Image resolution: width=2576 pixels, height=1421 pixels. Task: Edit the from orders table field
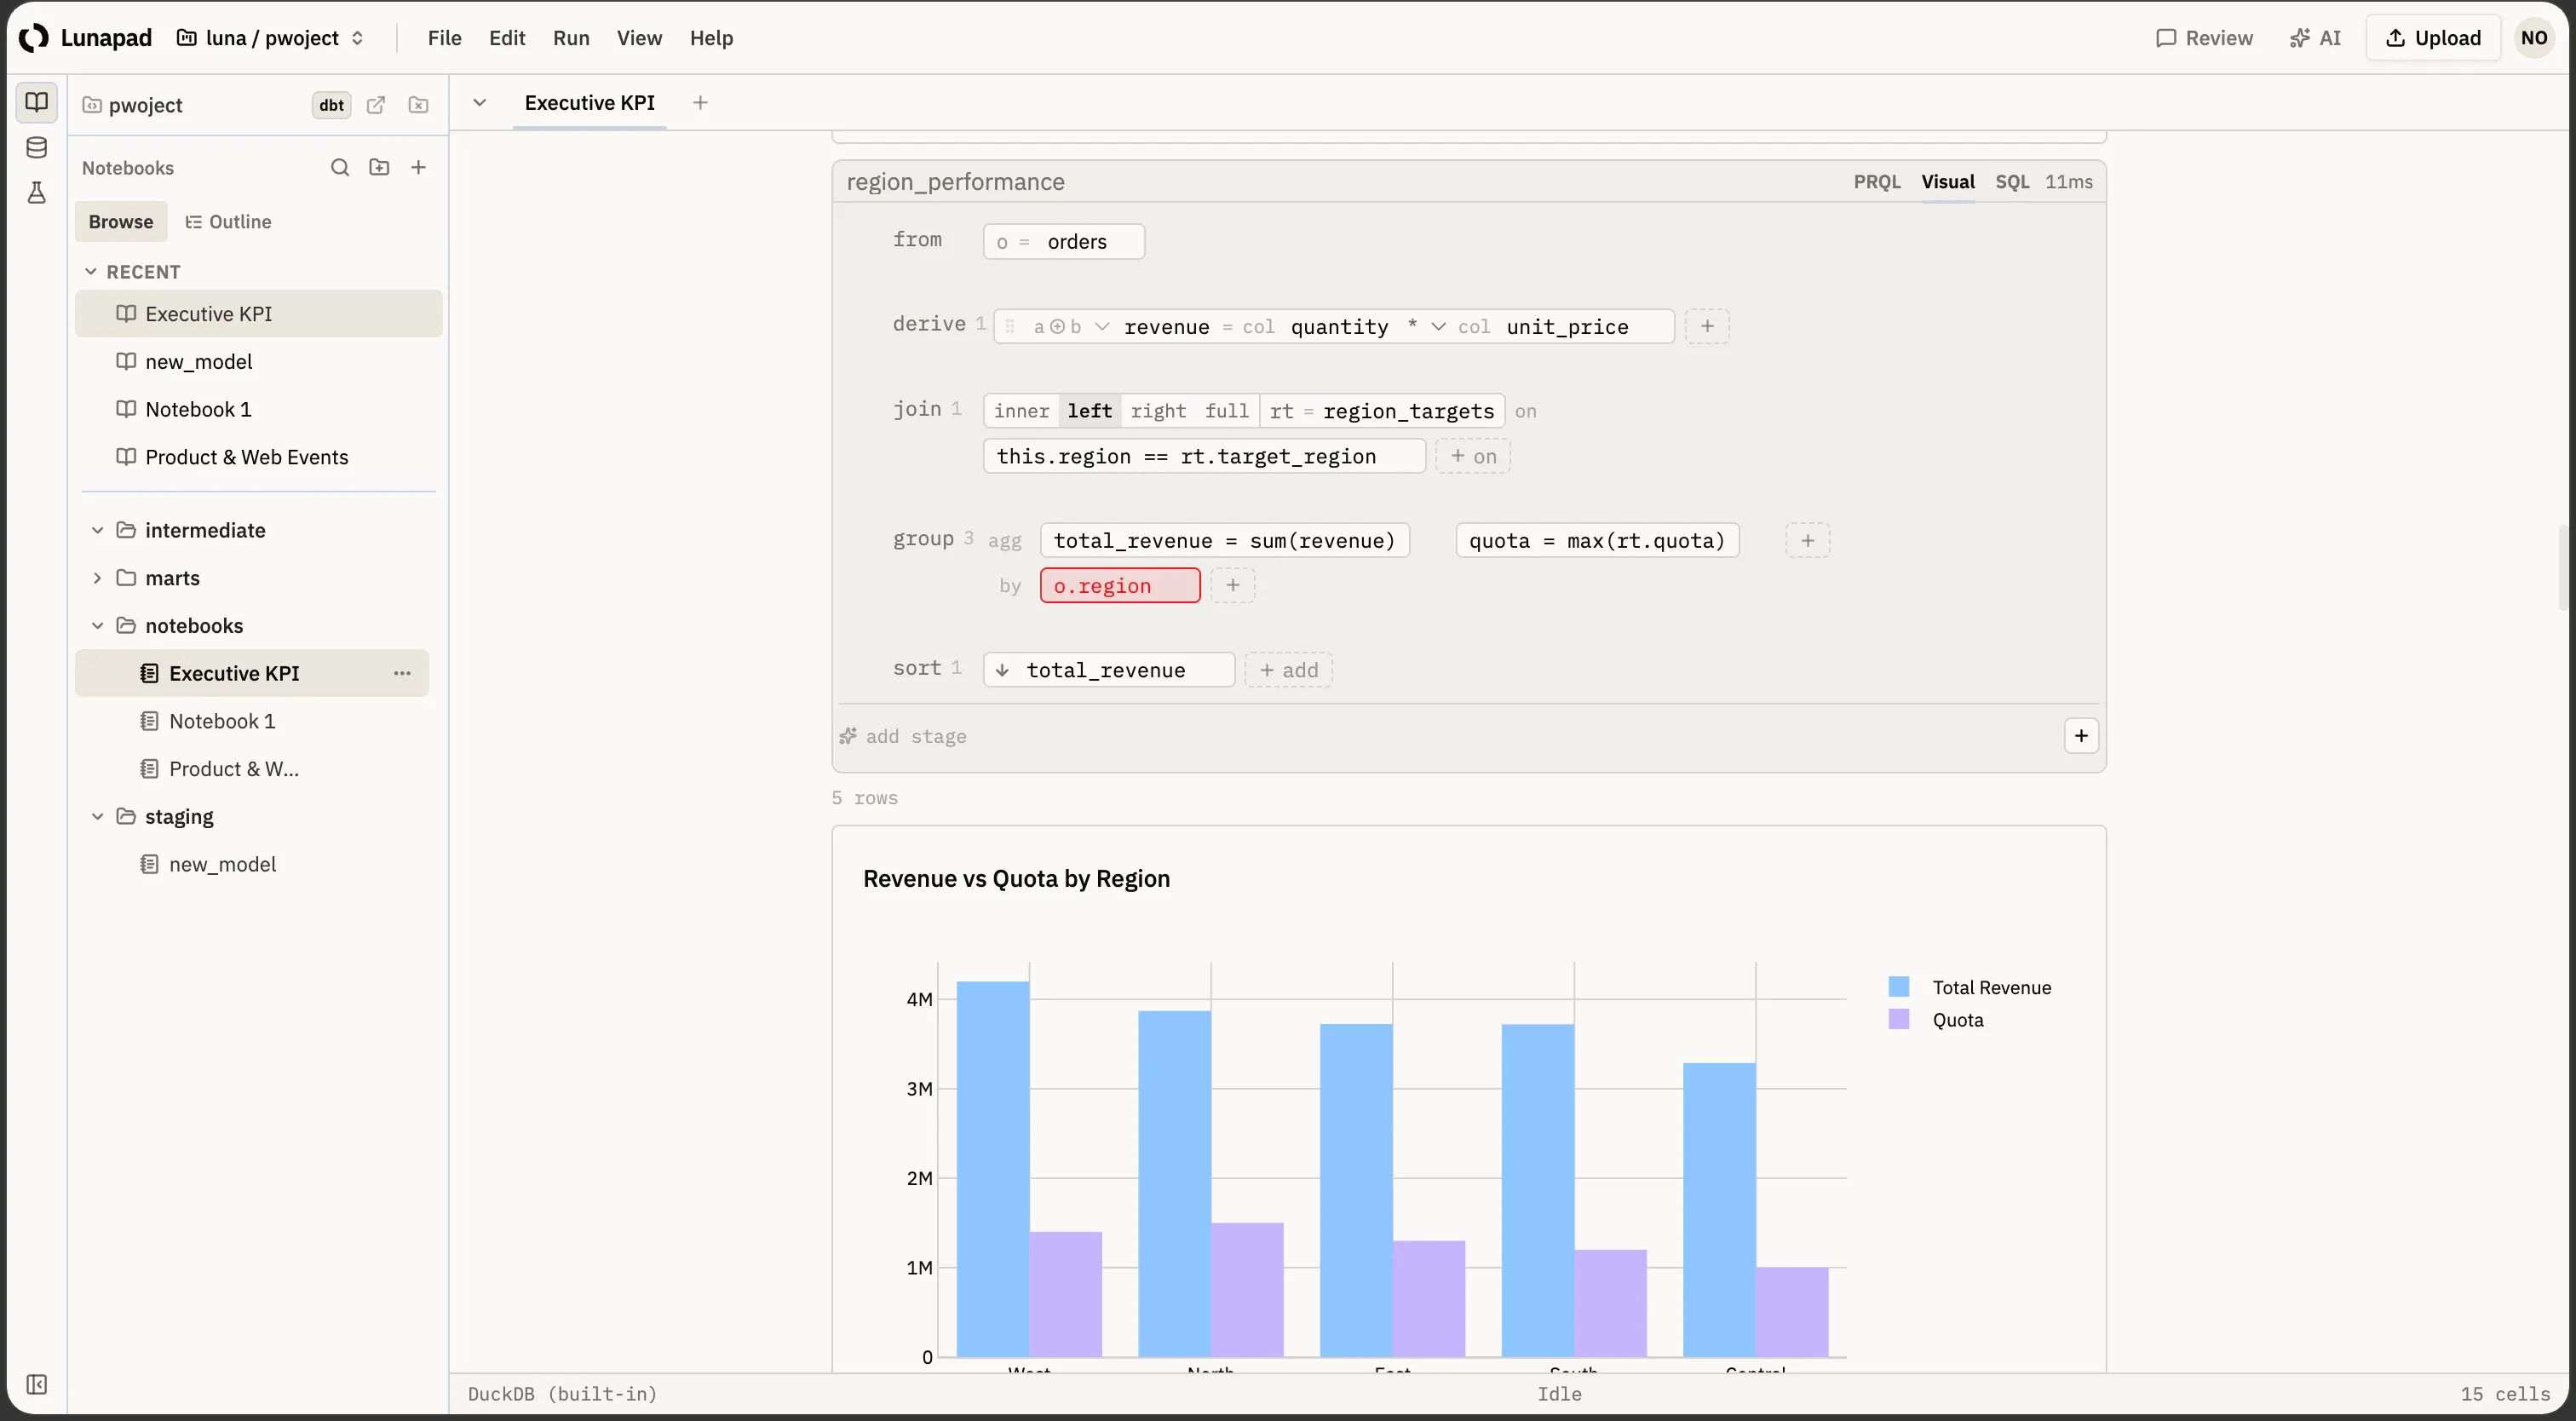coord(1064,241)
